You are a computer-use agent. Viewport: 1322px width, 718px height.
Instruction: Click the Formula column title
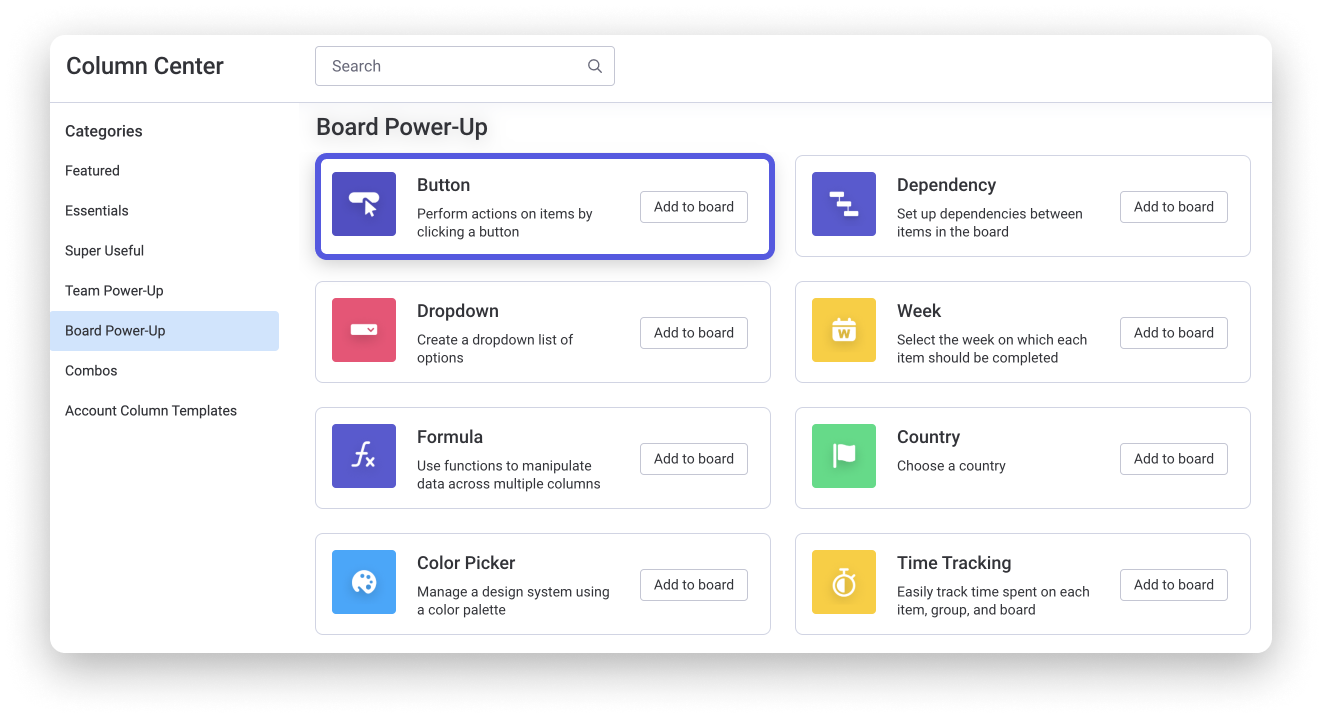[450, 437]
